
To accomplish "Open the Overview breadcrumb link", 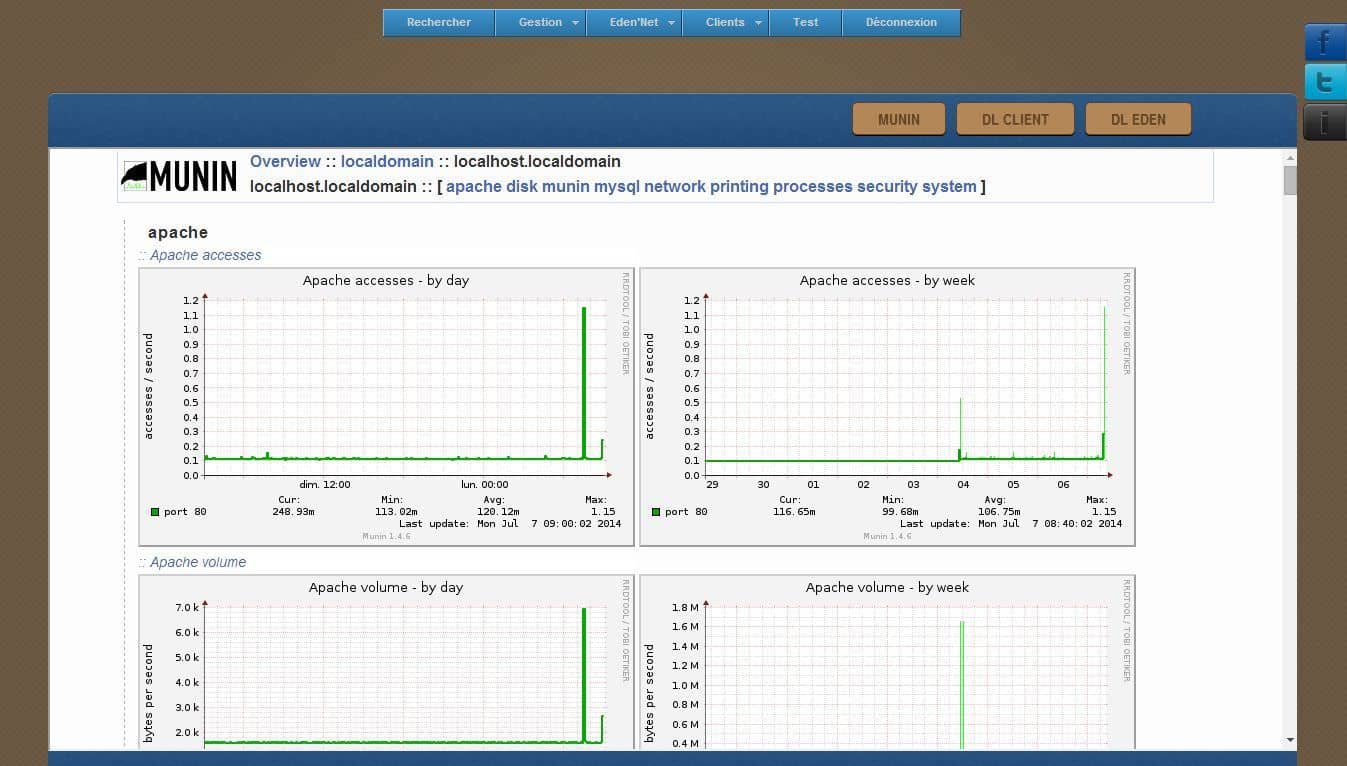I will click(x=285, y=161).
